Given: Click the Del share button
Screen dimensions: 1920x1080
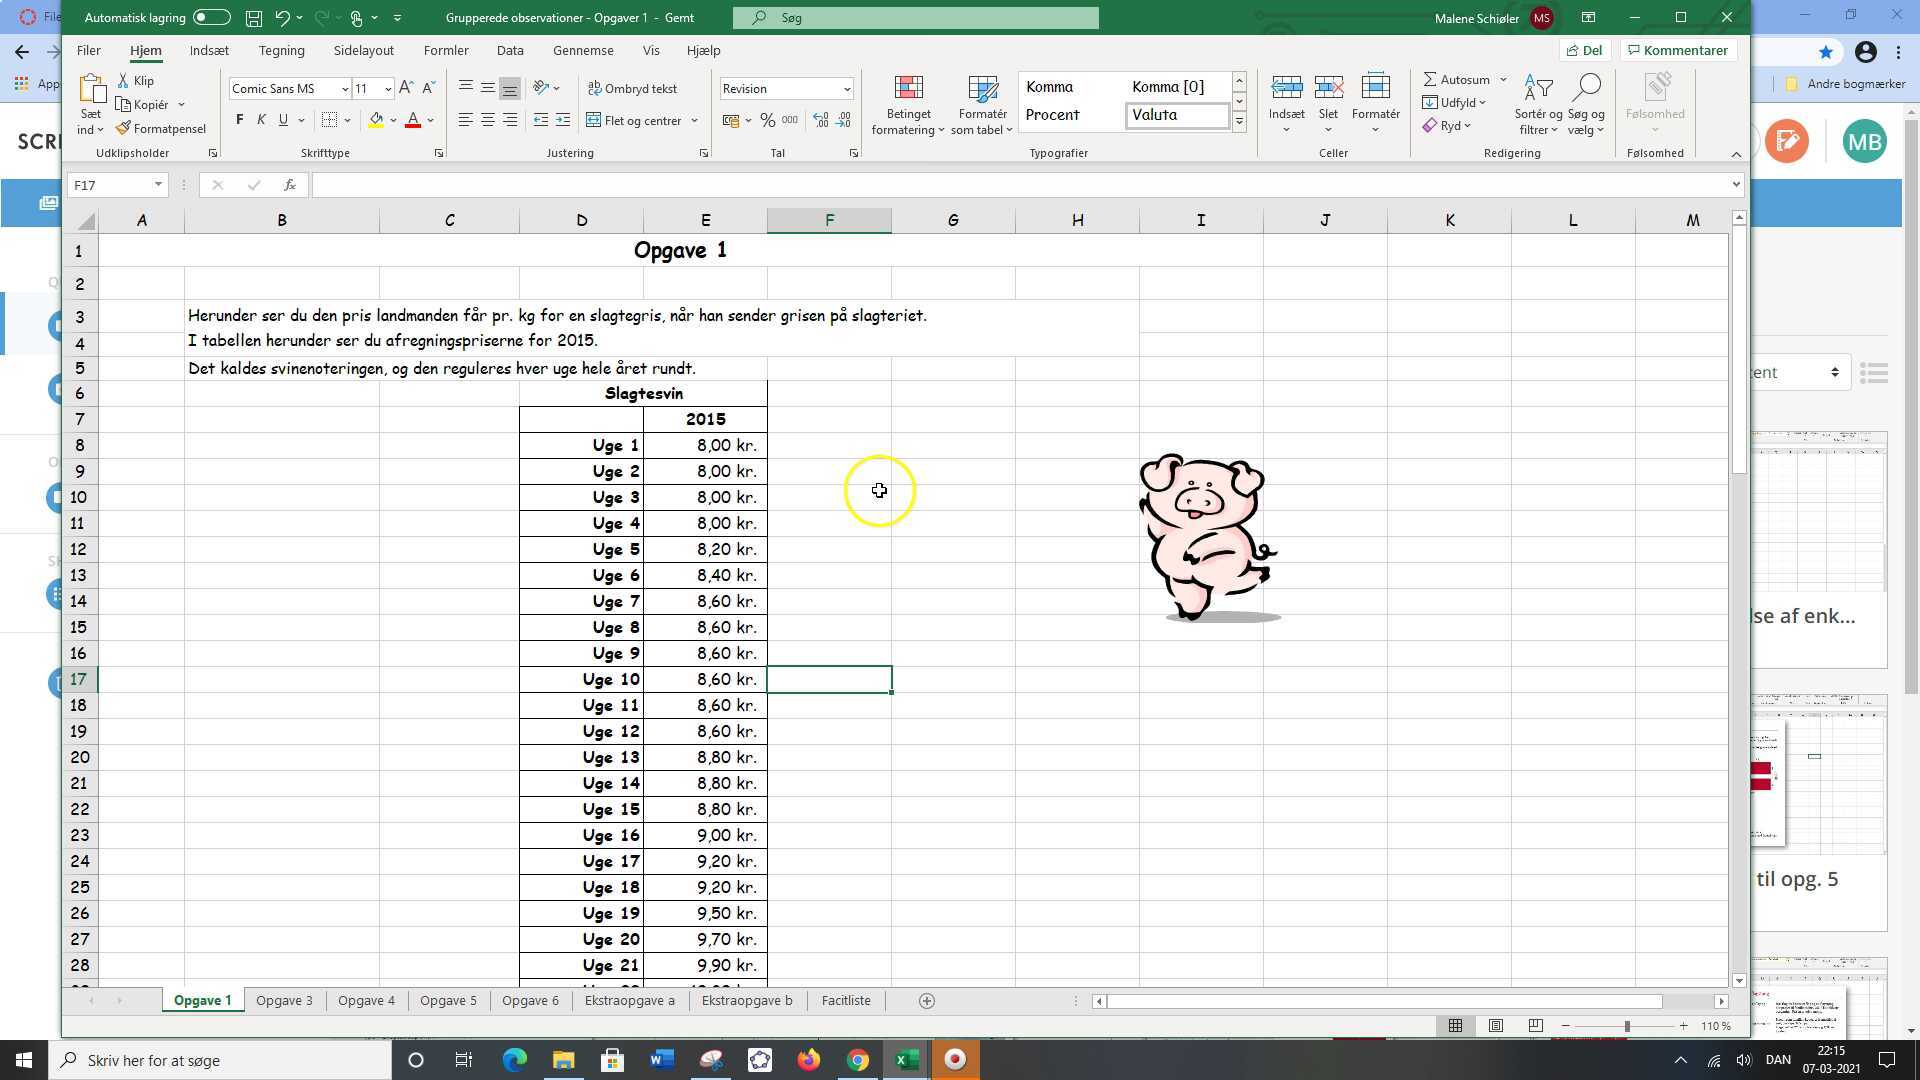Looking at the screenshot, I should click(1585, 50).
